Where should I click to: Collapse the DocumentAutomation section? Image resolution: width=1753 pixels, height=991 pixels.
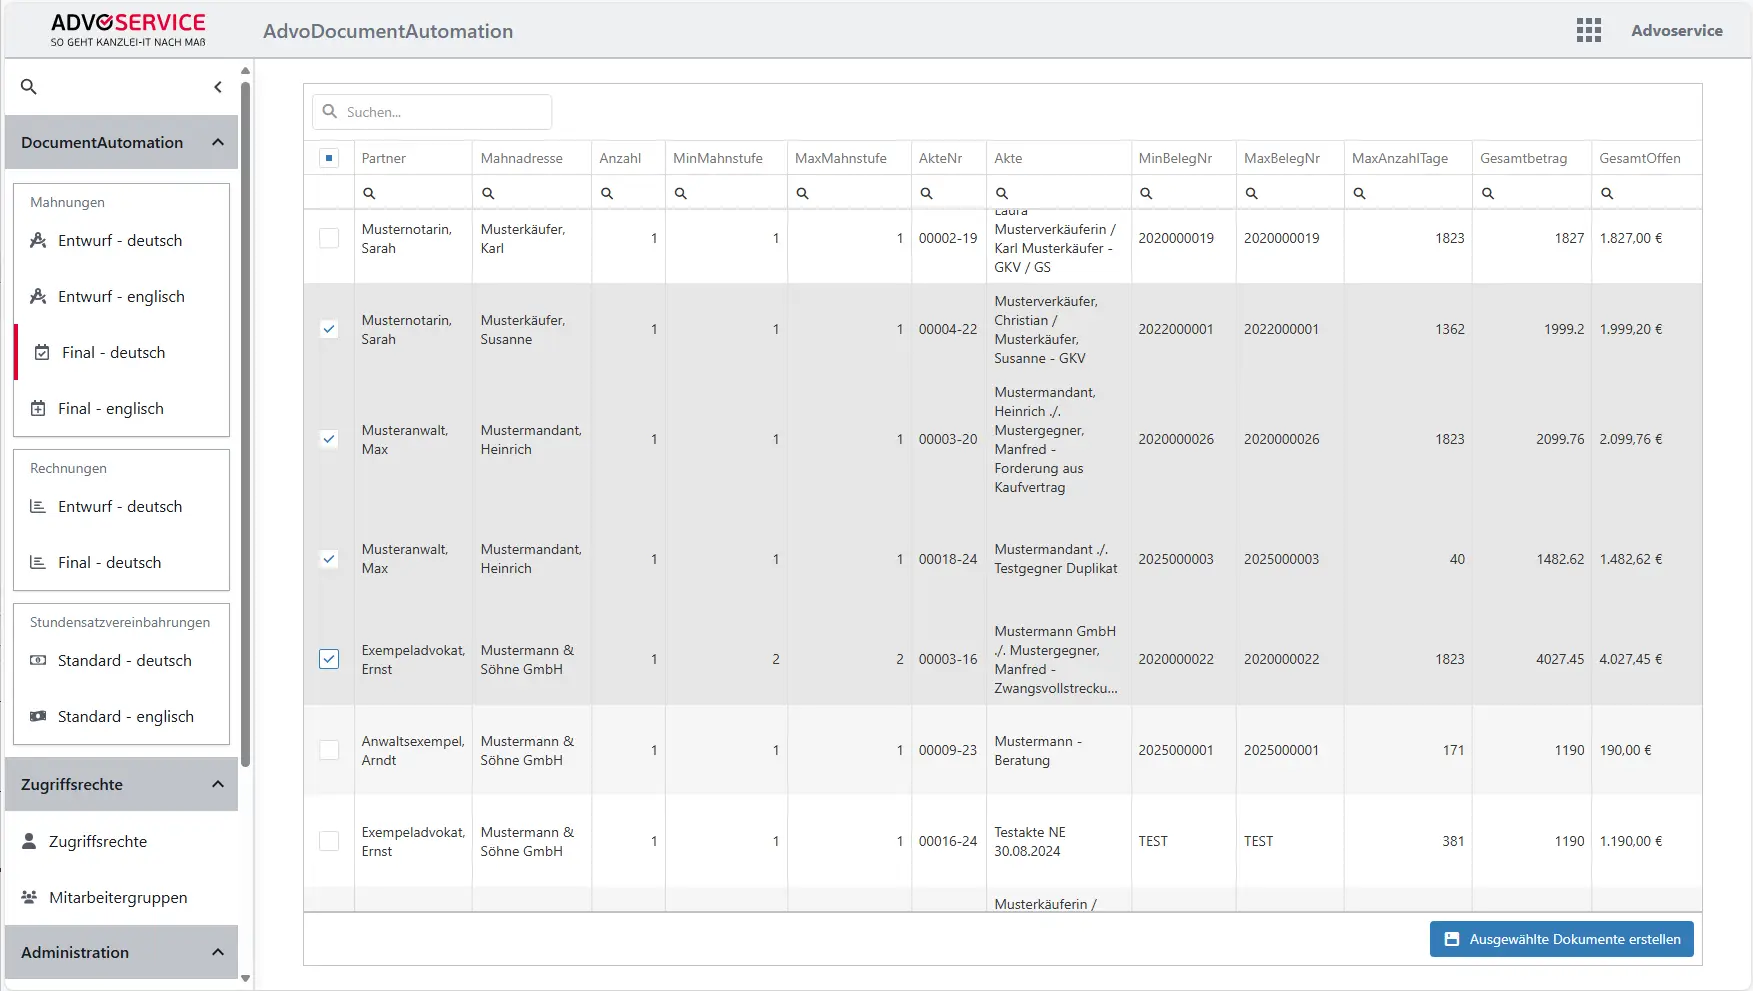[218, 142]
